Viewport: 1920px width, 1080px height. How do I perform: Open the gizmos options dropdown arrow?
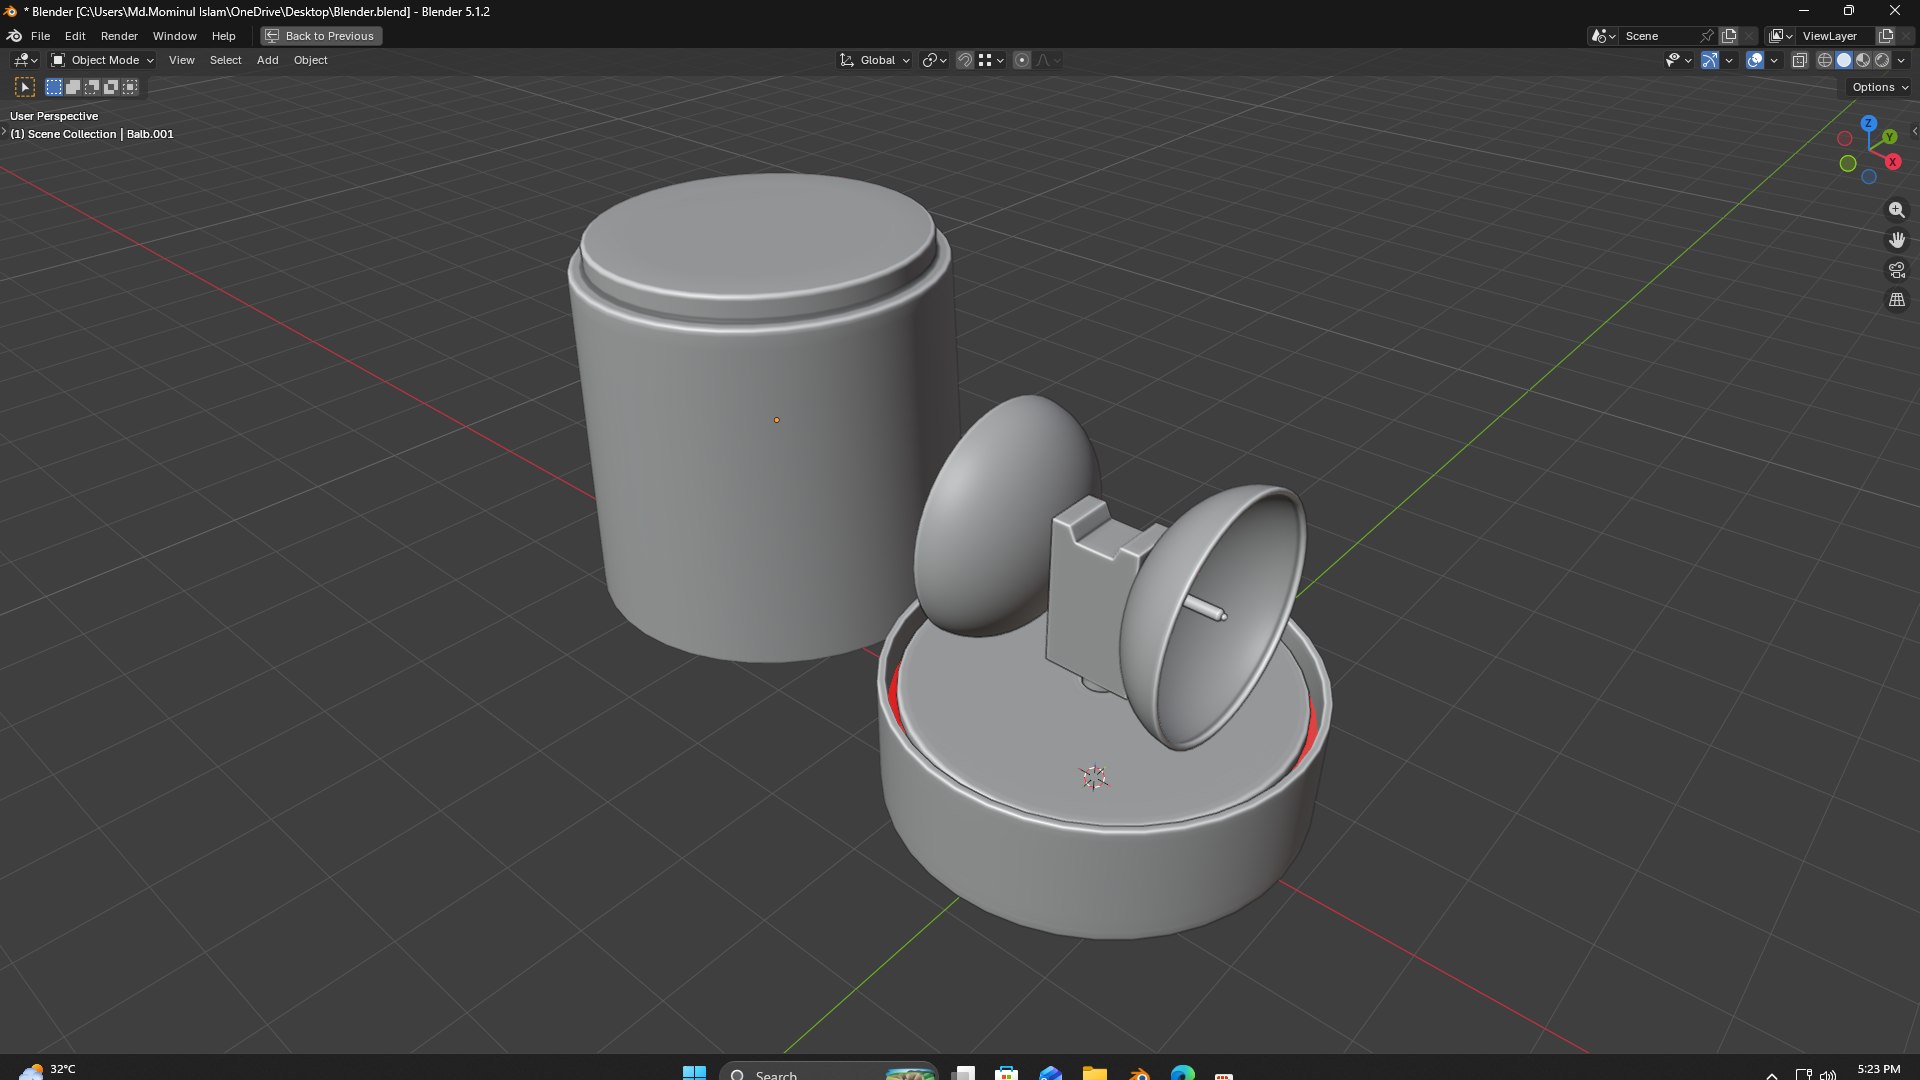(x=1729, y=60)
